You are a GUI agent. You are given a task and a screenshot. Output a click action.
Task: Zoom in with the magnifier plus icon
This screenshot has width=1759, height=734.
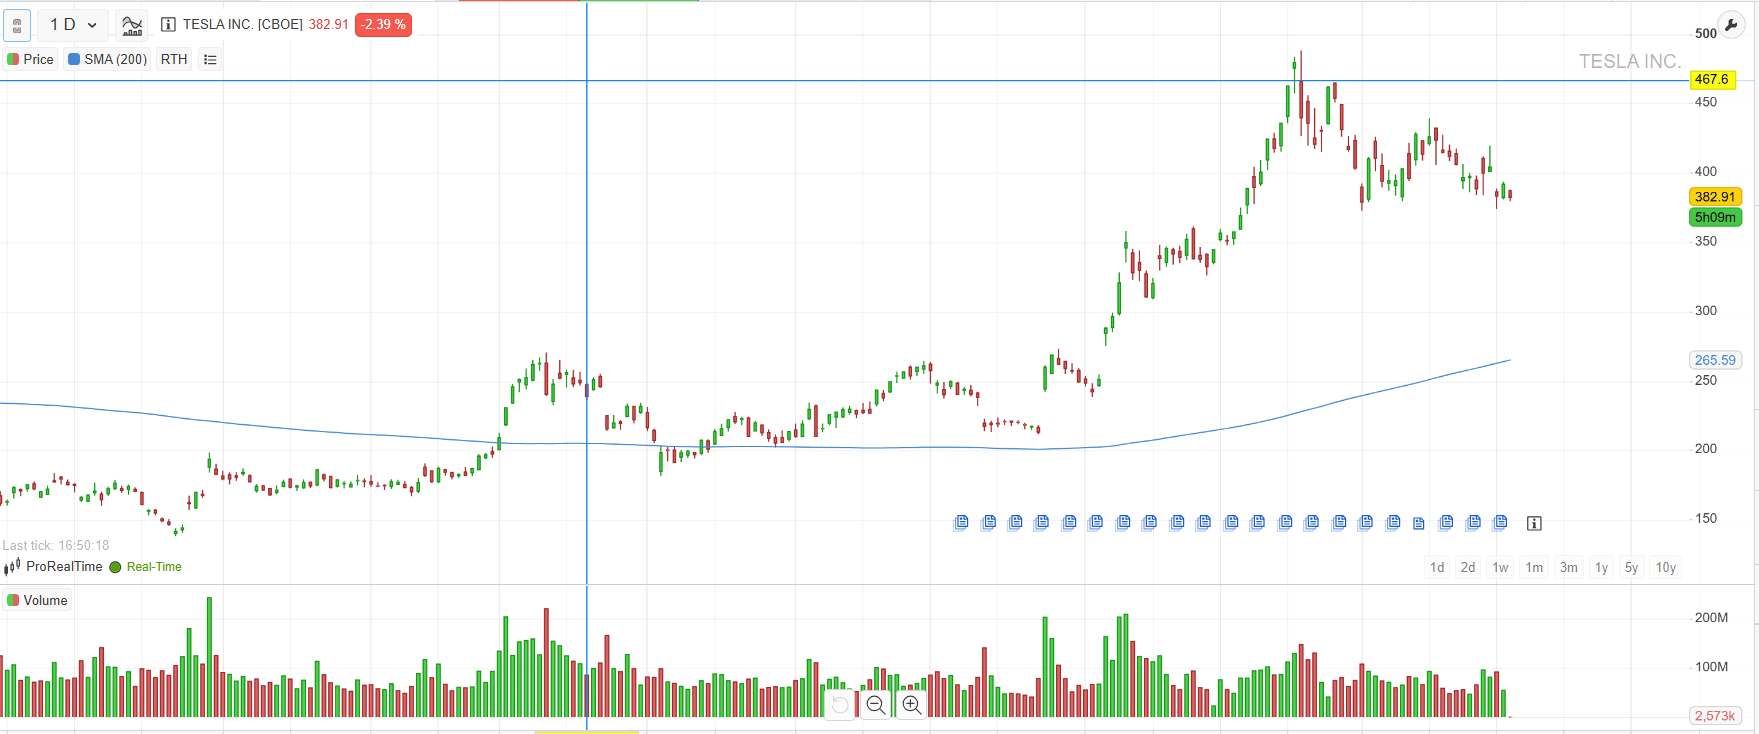click(x=912, y=705)
